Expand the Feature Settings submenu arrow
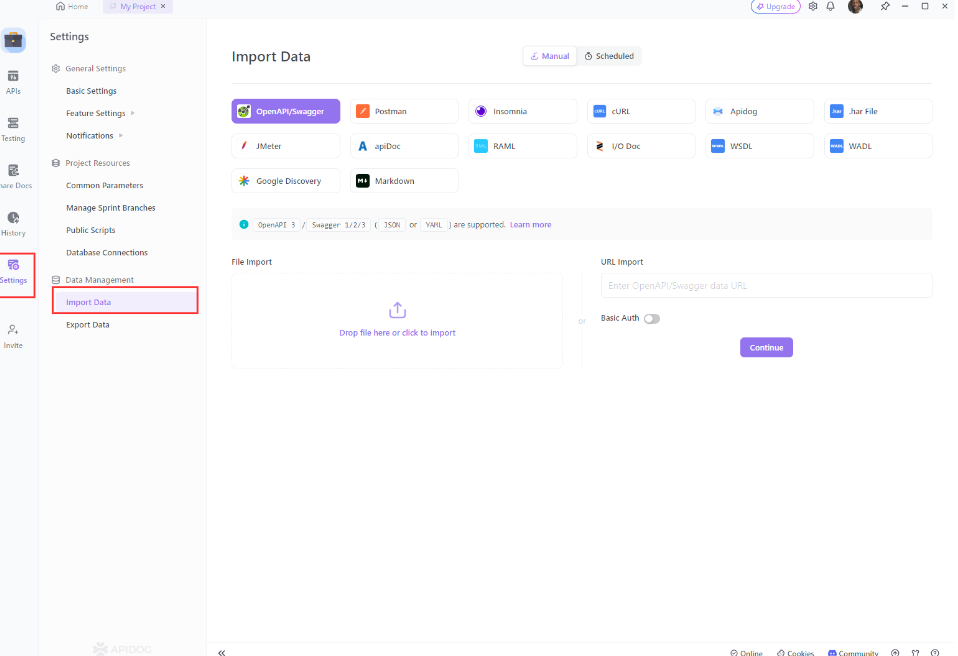This screenshot has height=656, width=958. coord(133,113)
